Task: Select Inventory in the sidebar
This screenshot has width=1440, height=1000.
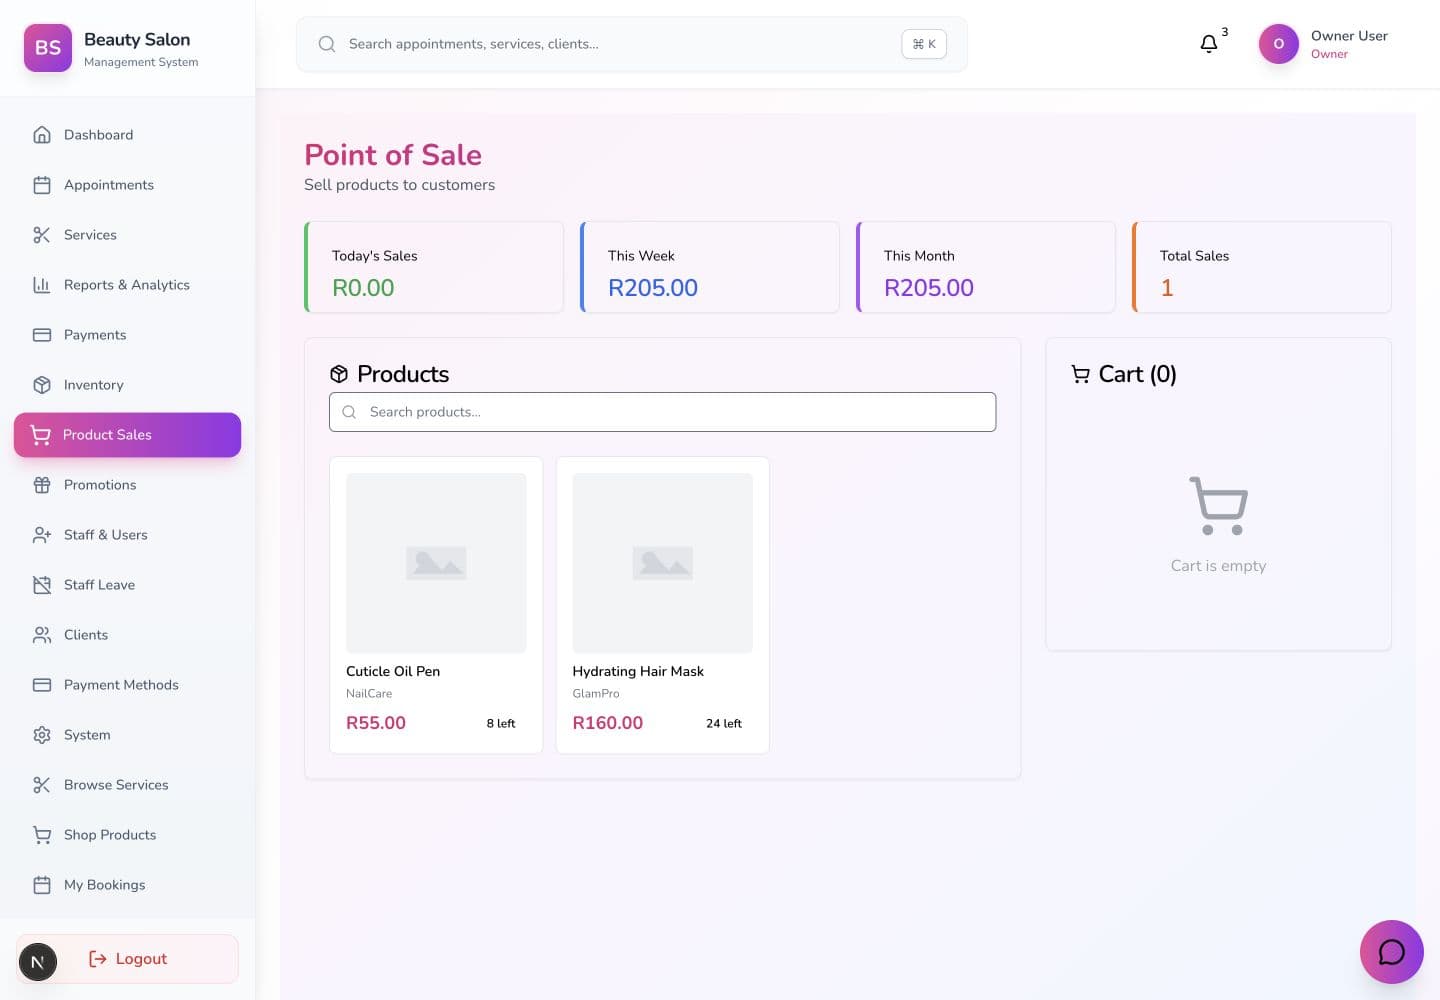Action: (128, 385)
